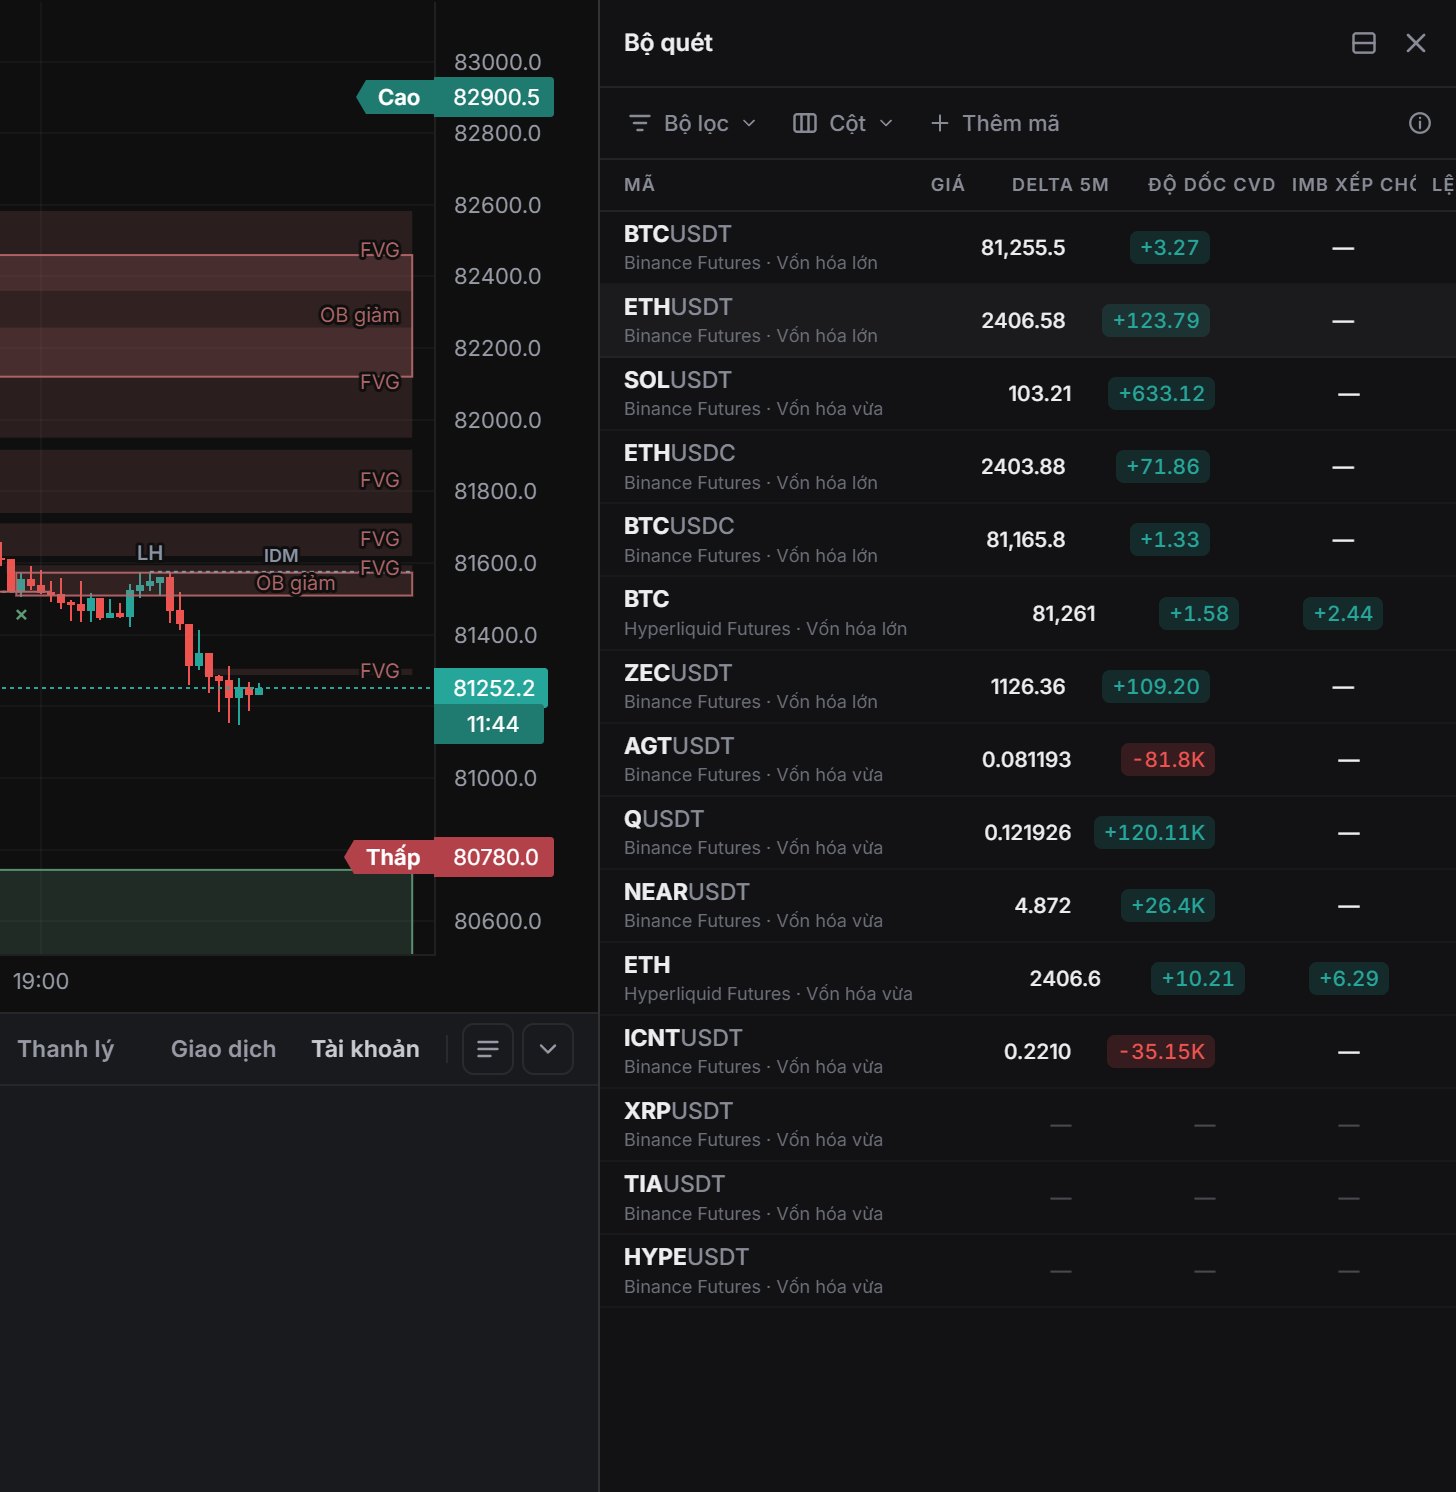Open the Bộ lọc dropdown chevron
Image resolution: width=1456 pixels, height=1492 pixels.
click(x=749, y=123)
